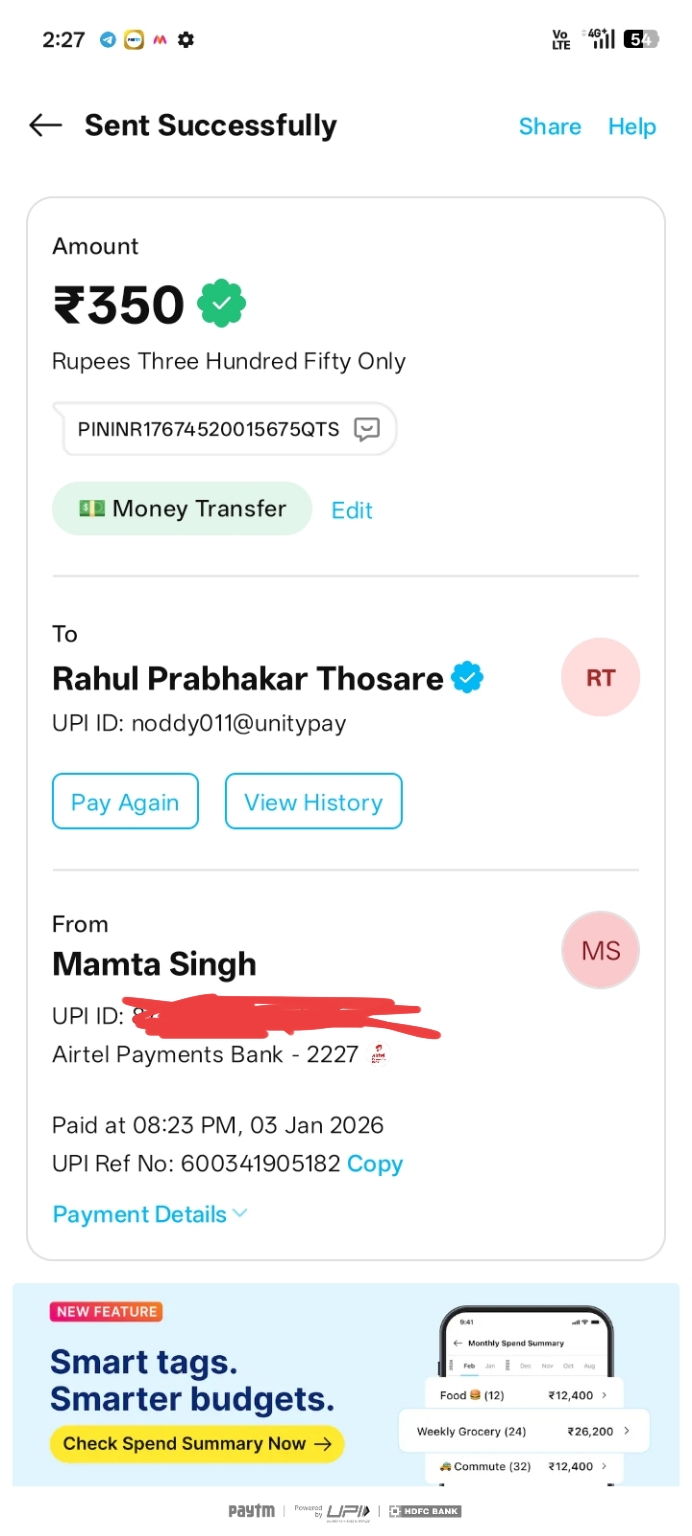Tap the Airtel Payments Bank logo icon
Viewport: 692px width, 1536px height.
click(378, 1054)
